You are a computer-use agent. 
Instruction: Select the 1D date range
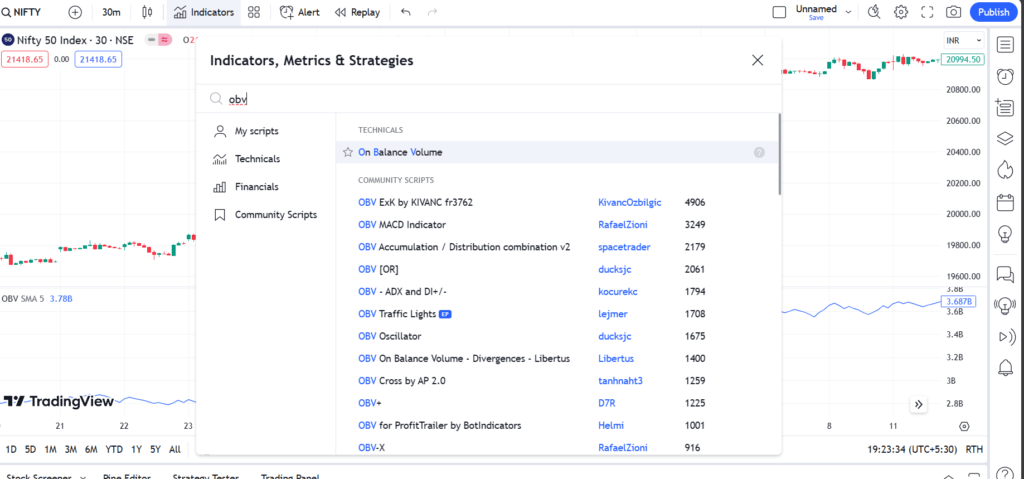[11, 450]
